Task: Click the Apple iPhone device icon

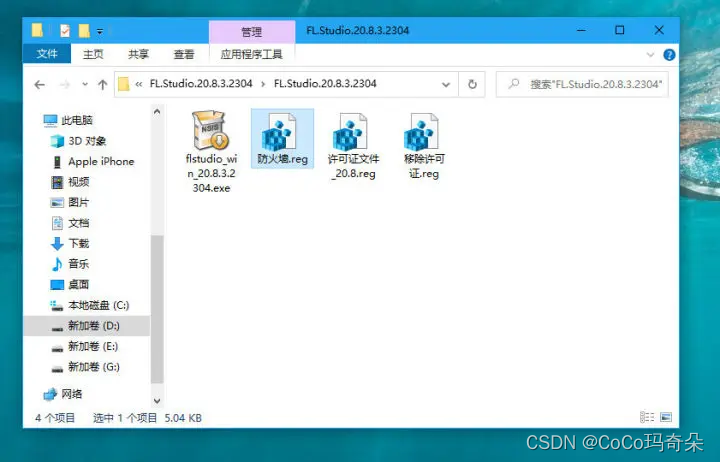Action: coord(57,162)
